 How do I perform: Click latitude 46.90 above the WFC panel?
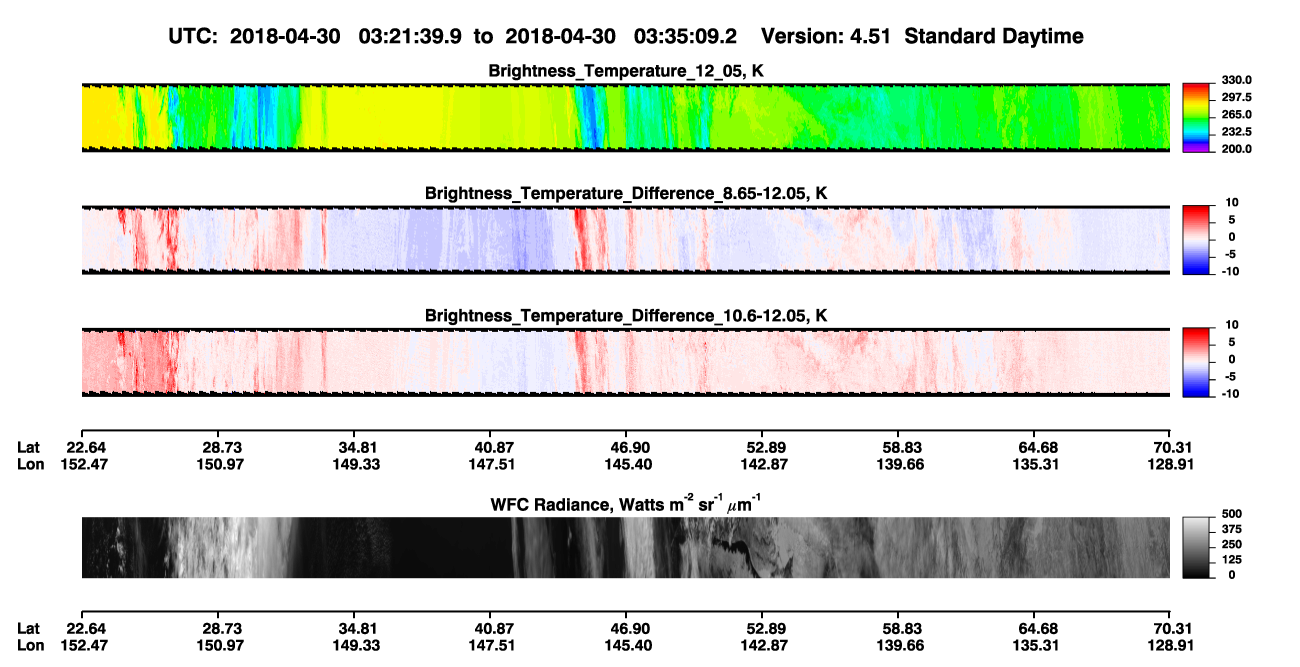[632, 448]
